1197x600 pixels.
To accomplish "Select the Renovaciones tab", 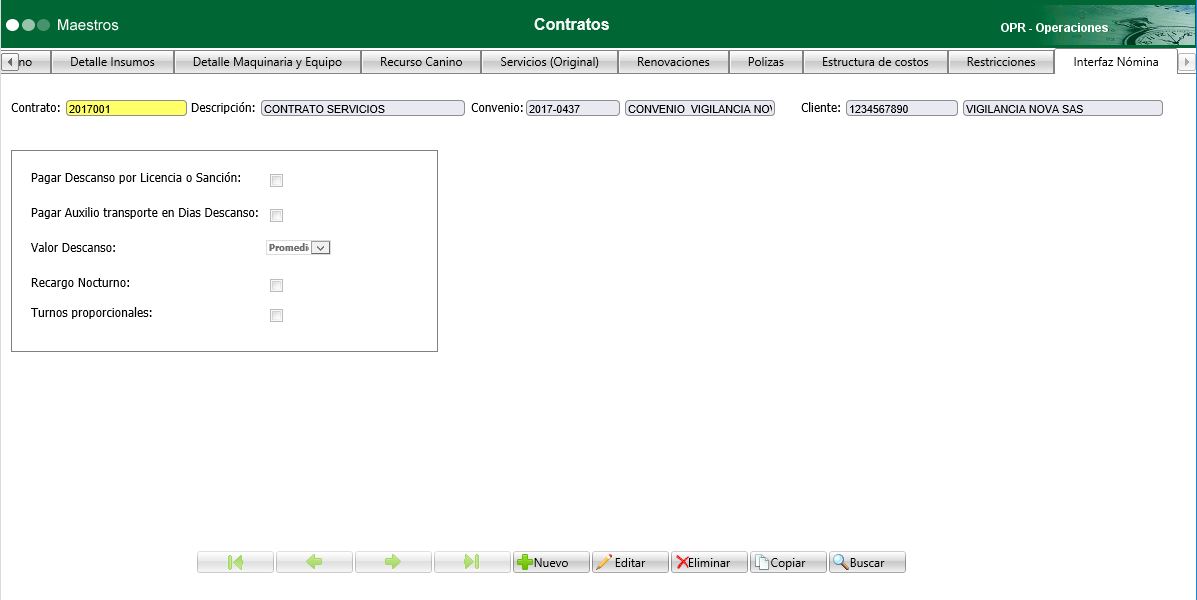I will [x=673, y=62].
